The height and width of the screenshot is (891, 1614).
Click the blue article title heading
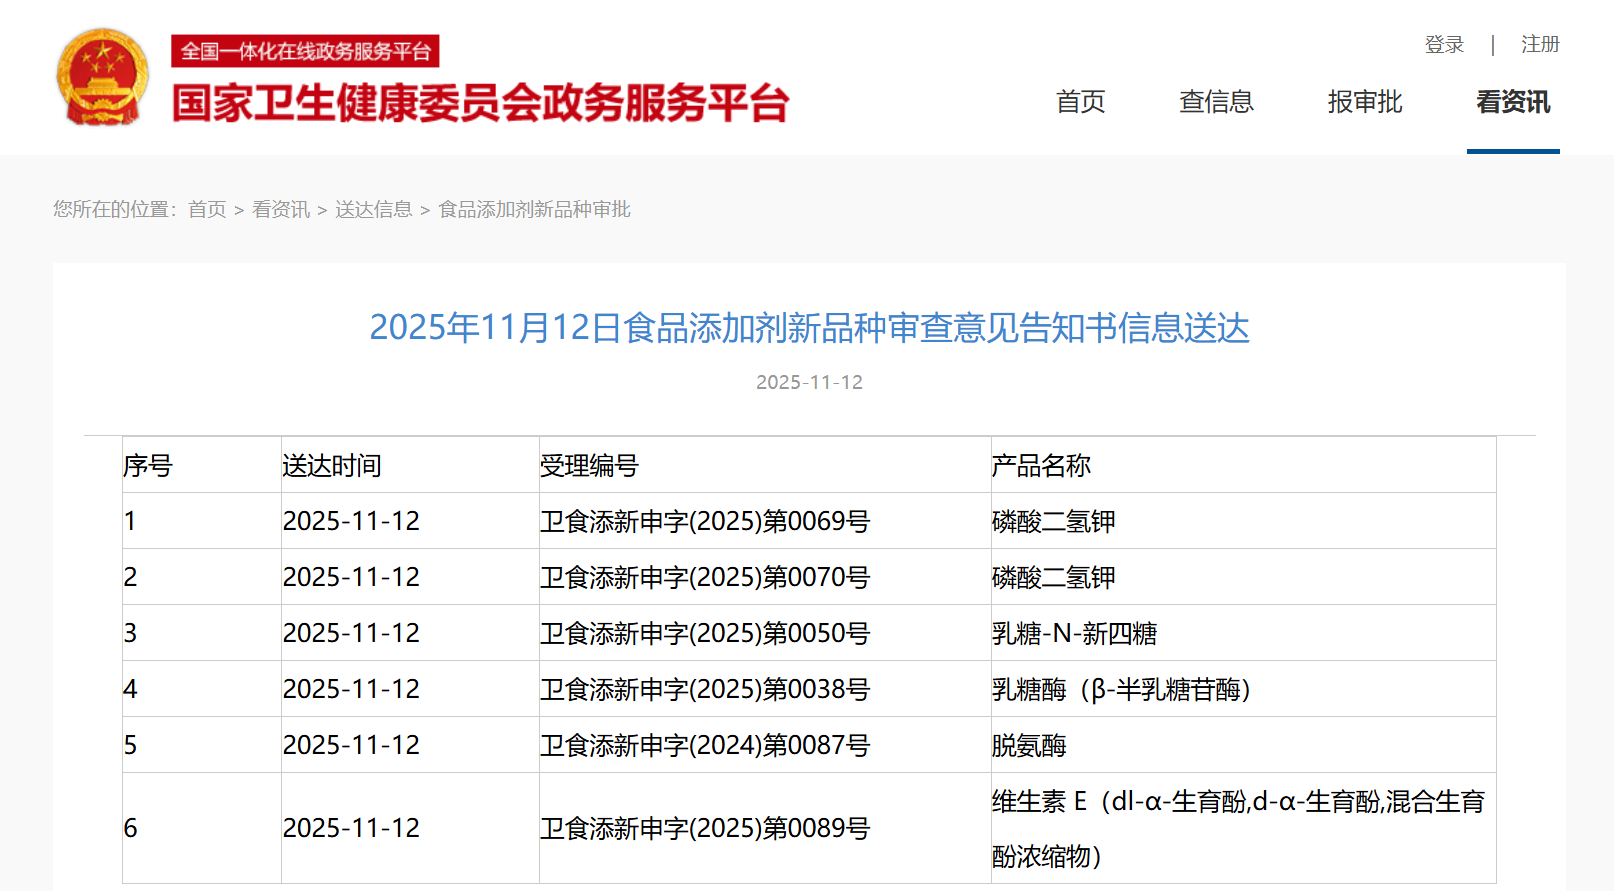click(809, 328)
